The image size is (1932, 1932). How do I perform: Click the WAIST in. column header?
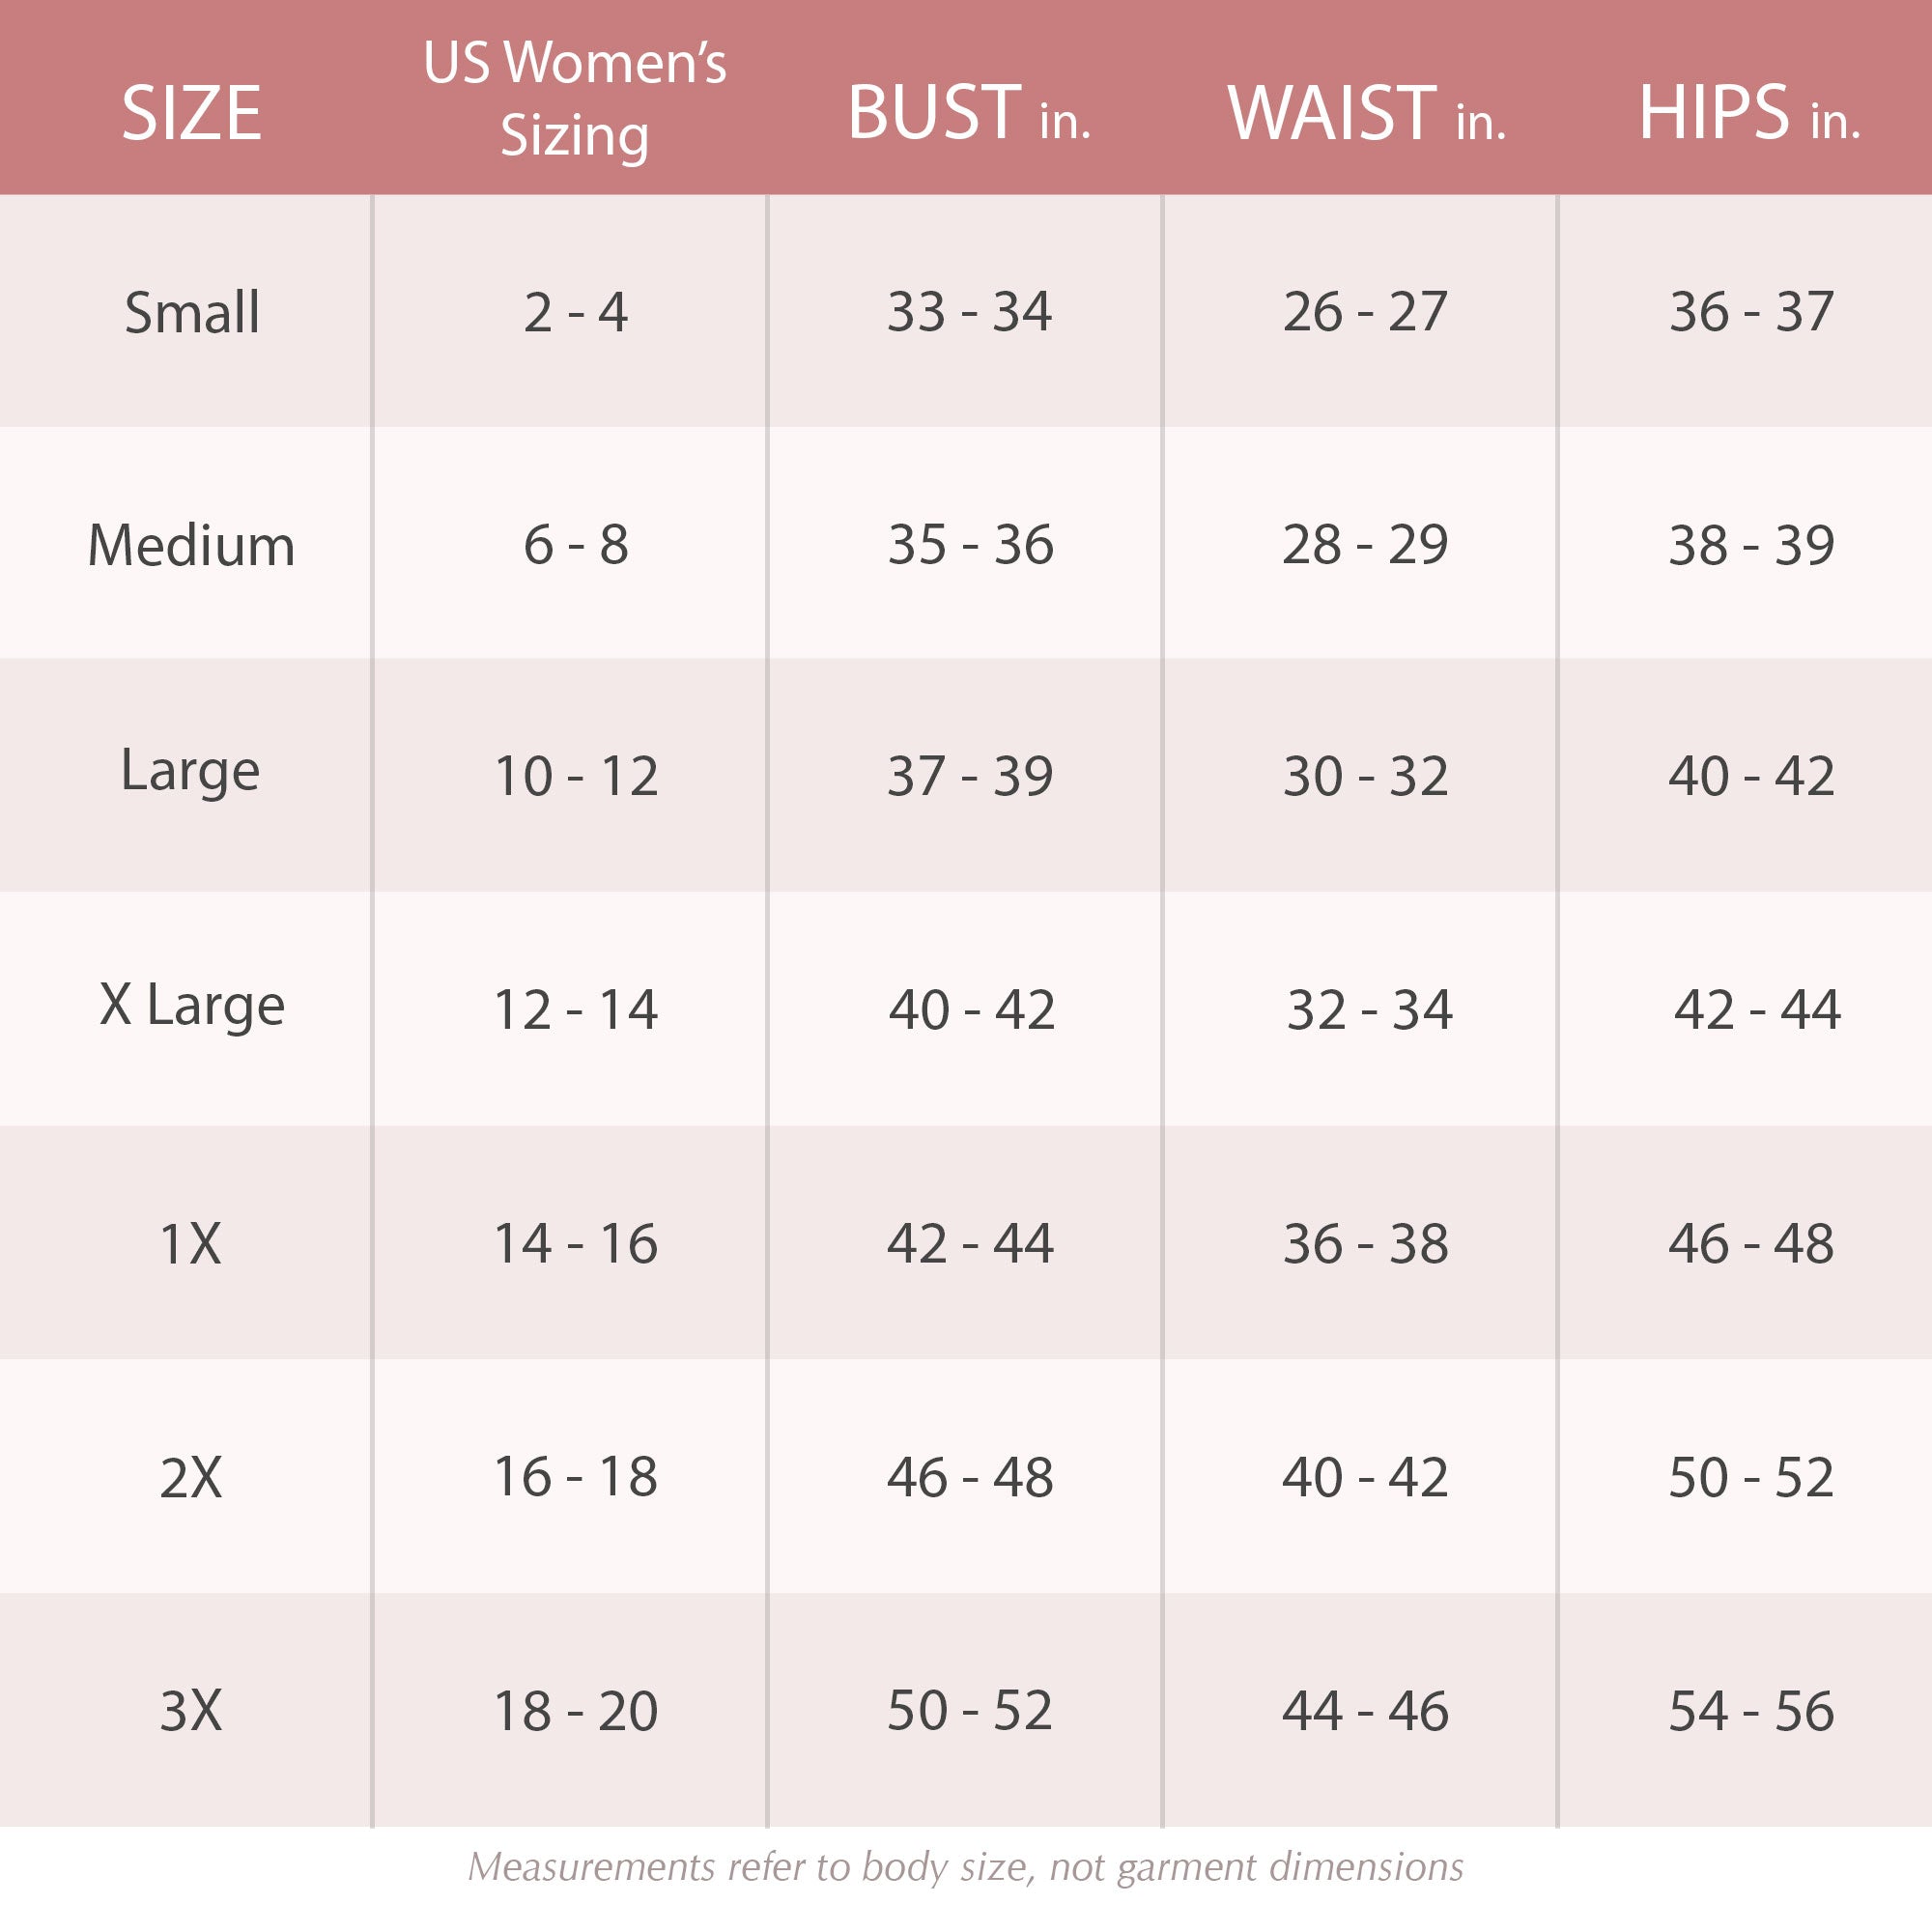(1365, 113)
